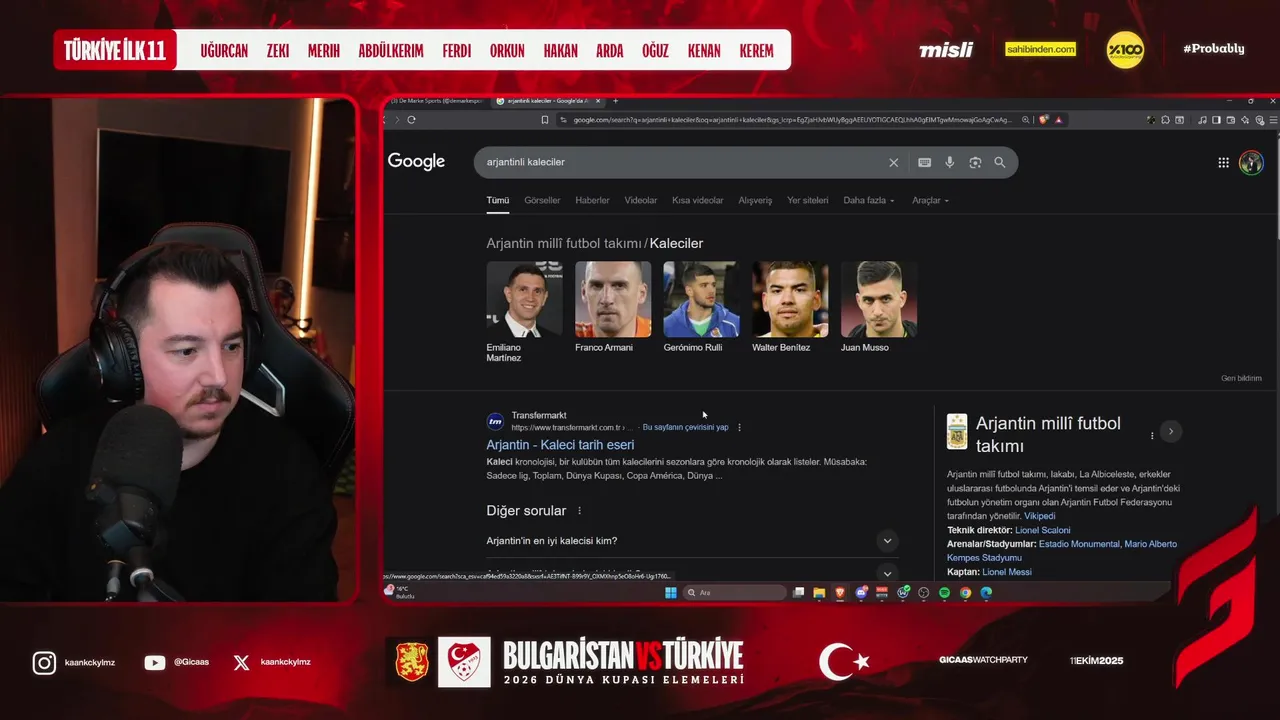This screenshot has width=1280, height=720.
Task: Open Spotify from the taskbar
Action: point(944,592)
